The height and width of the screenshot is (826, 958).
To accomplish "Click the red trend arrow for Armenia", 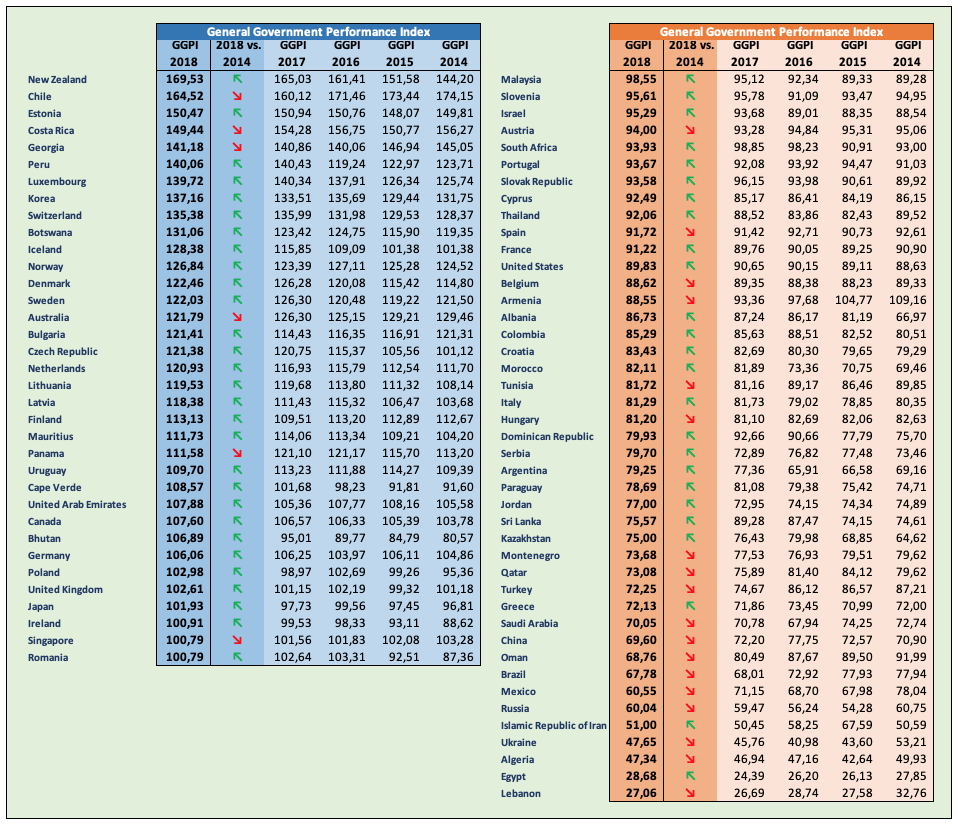I will pos(690,300).
